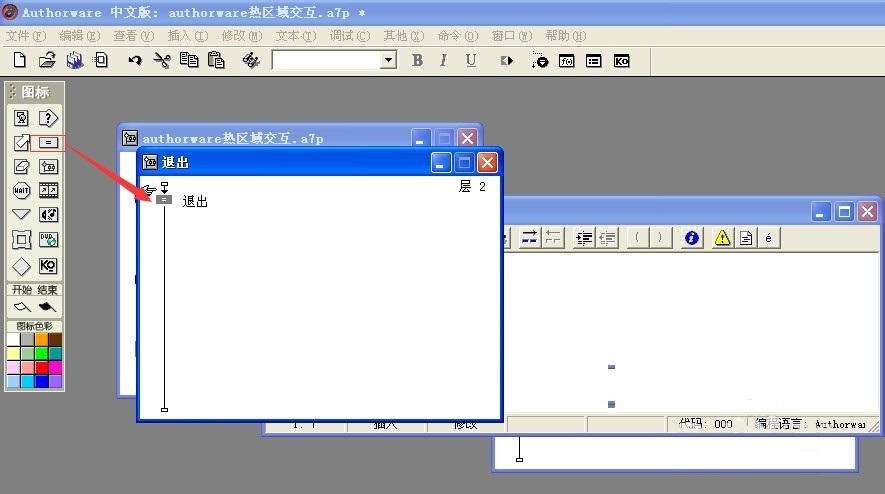885x494 pixels.
Task: Click the Import toolbar icon
Action: click(x=101, y=60)
